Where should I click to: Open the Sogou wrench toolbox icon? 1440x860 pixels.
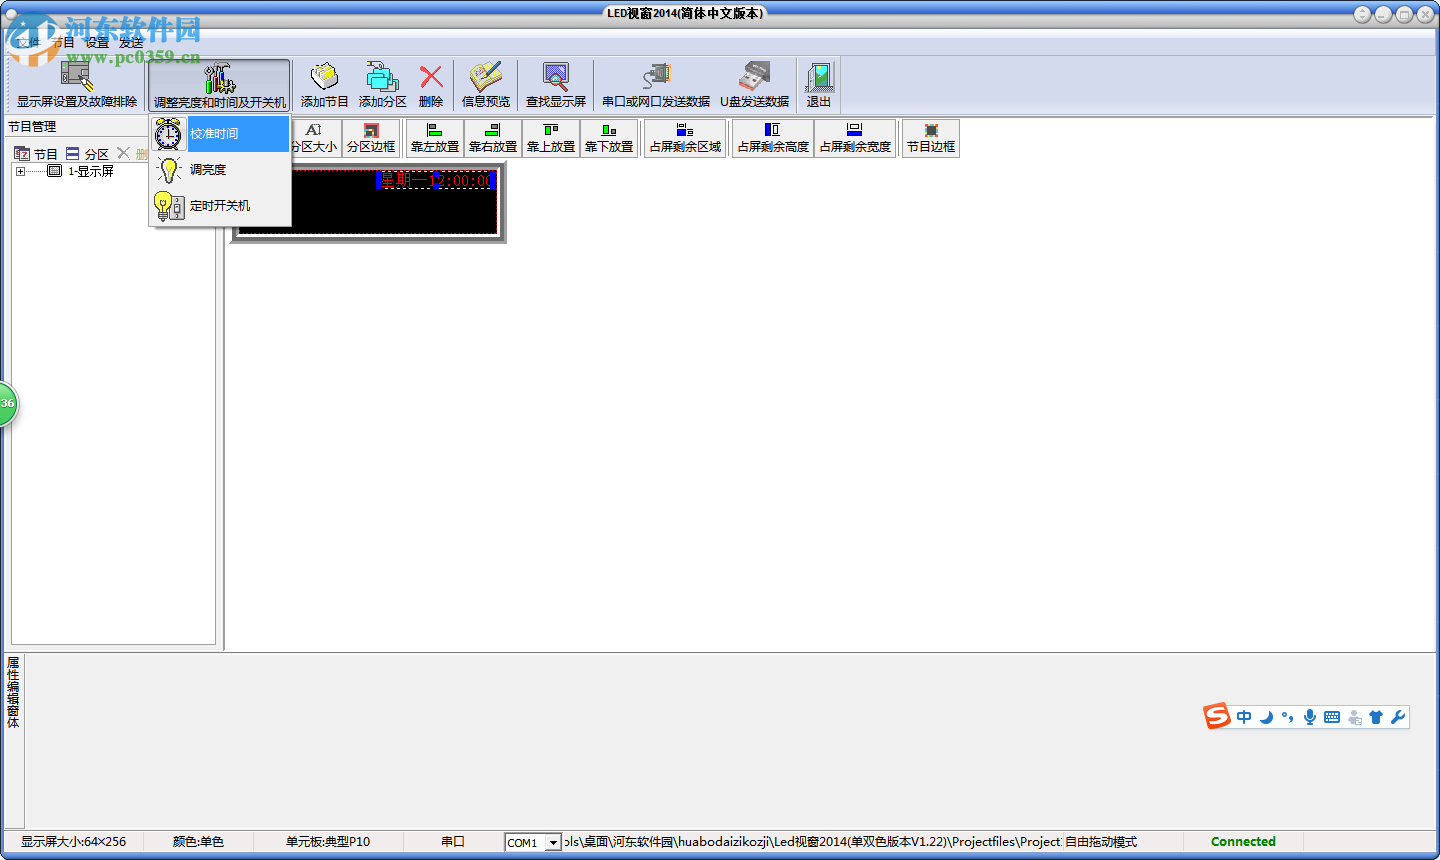pyautogui.click(x=1398, y=717)
